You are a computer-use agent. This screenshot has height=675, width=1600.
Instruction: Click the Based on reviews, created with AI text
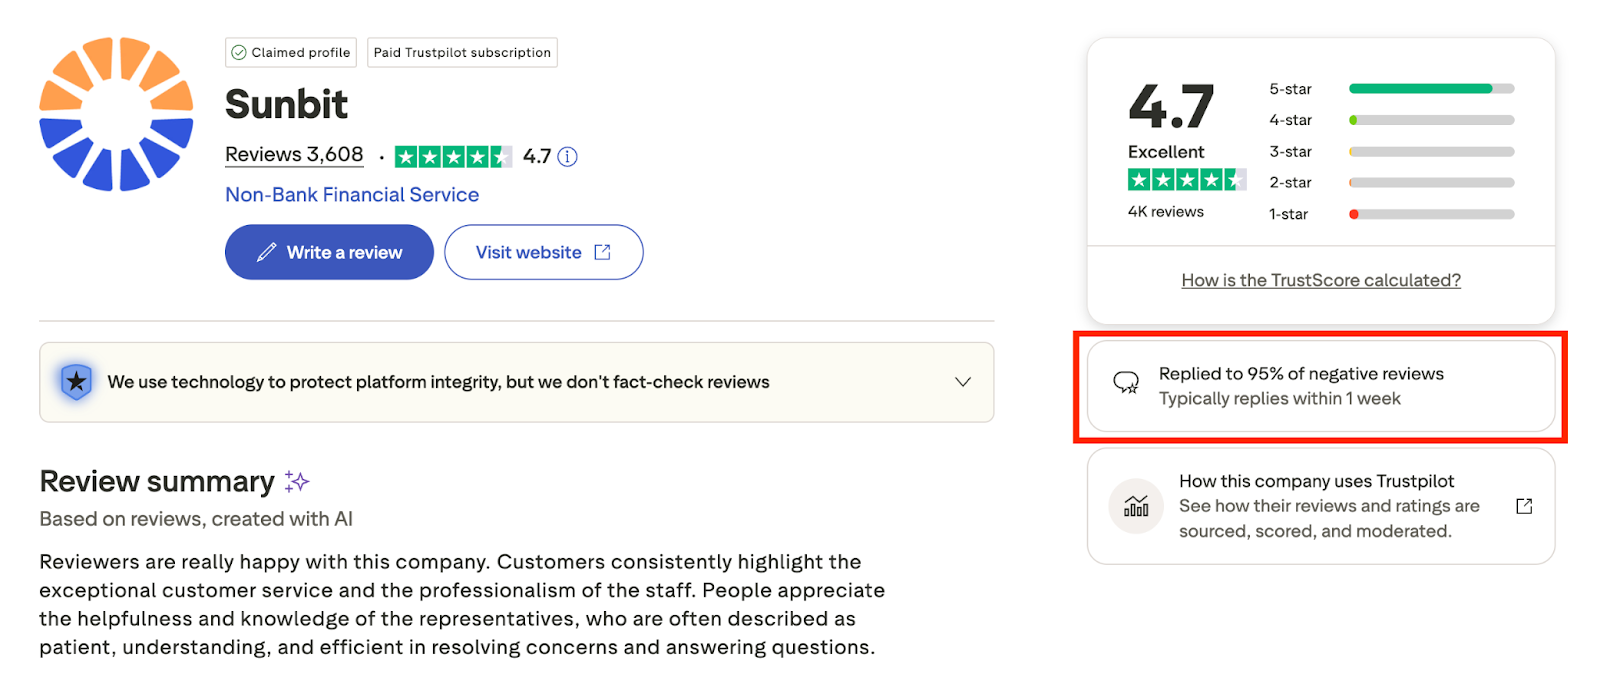click(196, 519)
